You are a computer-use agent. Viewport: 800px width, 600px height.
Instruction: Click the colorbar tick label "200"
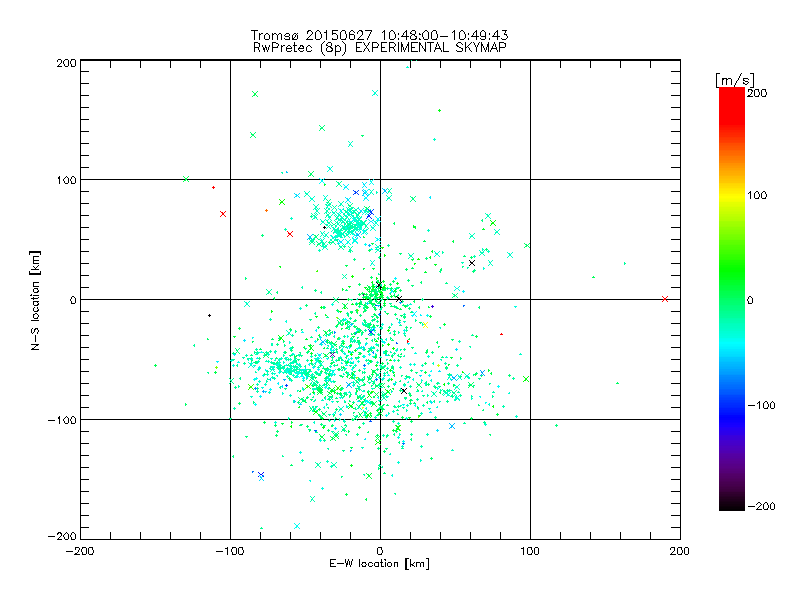pos(757,93)
